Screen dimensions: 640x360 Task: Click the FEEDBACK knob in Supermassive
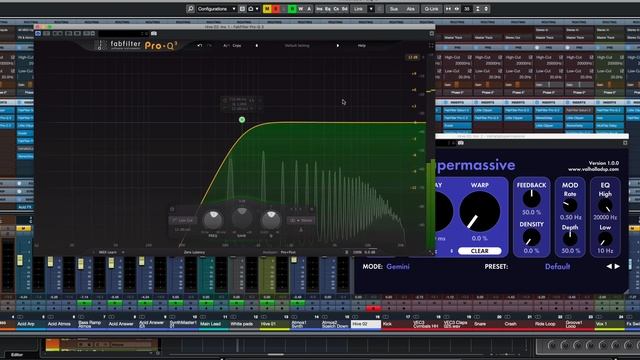(531, 199)
